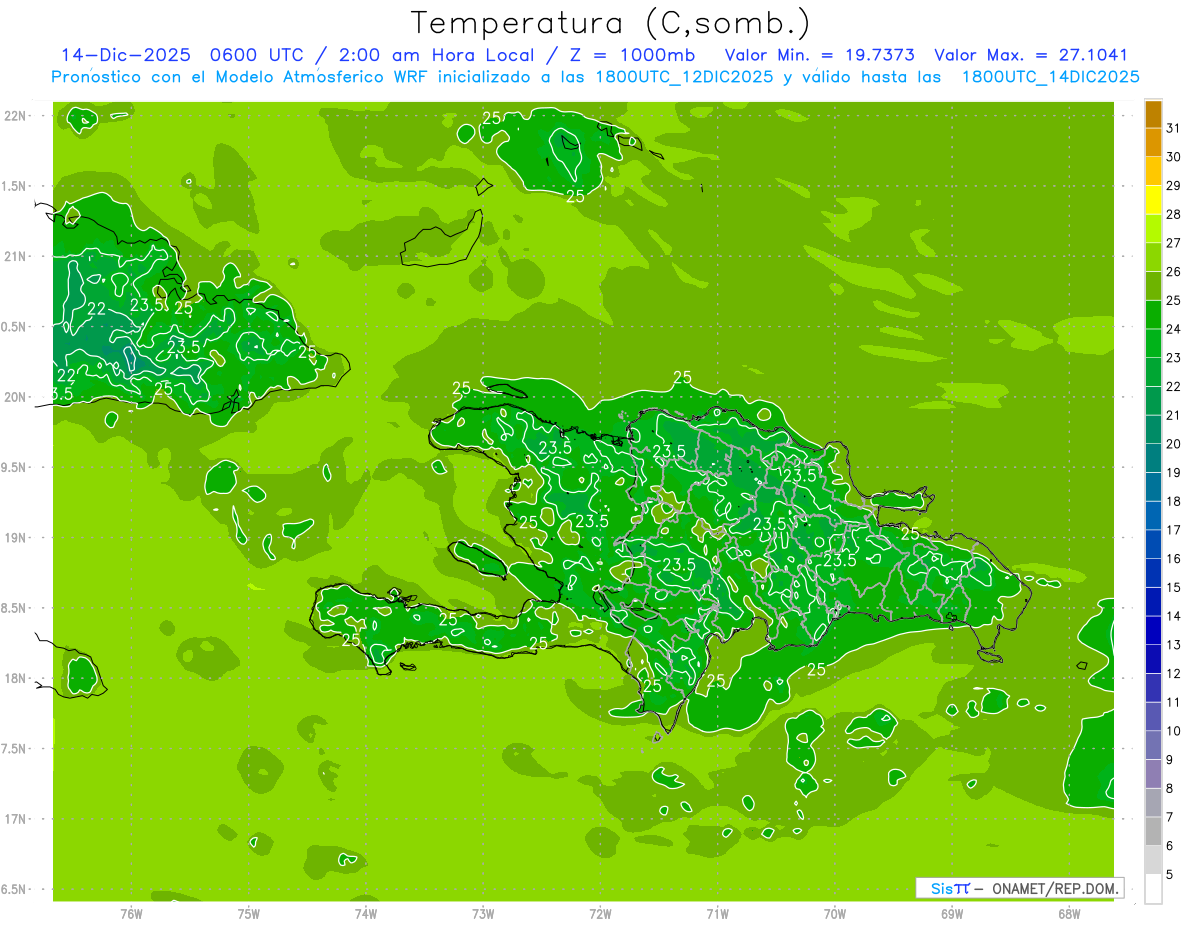Click the 72W longitude axis label
This screenshot has width=1200, height=927.
[600, 913]
